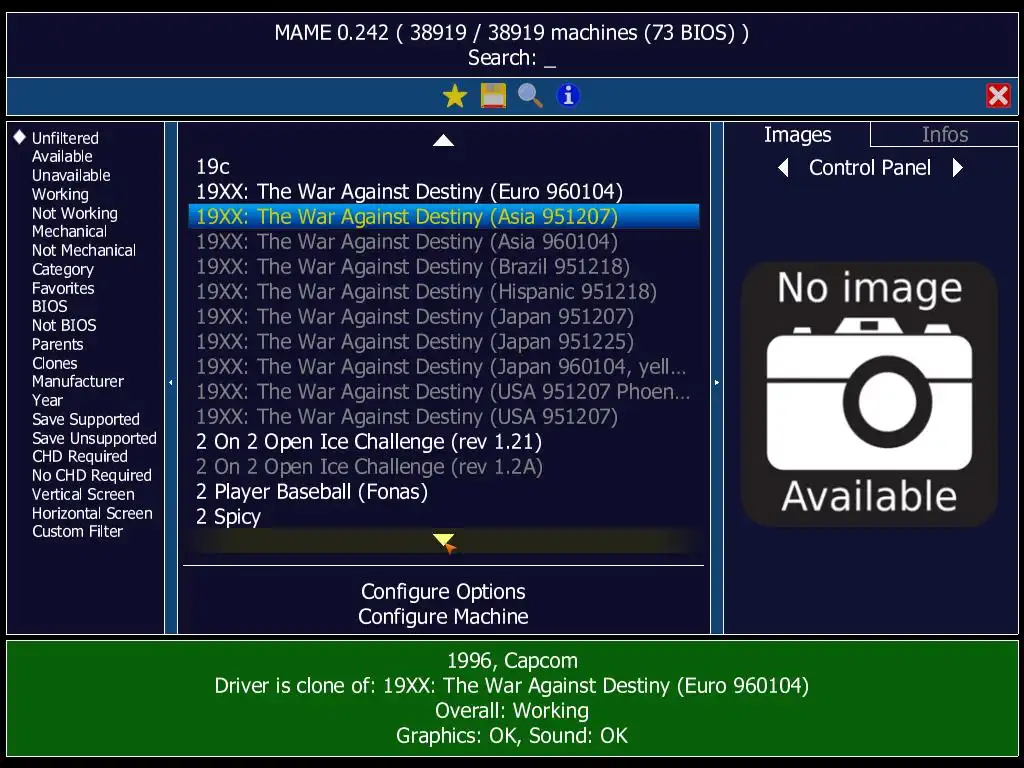
Task: Choose the Manufacturer filter
Action: point(78,381)
